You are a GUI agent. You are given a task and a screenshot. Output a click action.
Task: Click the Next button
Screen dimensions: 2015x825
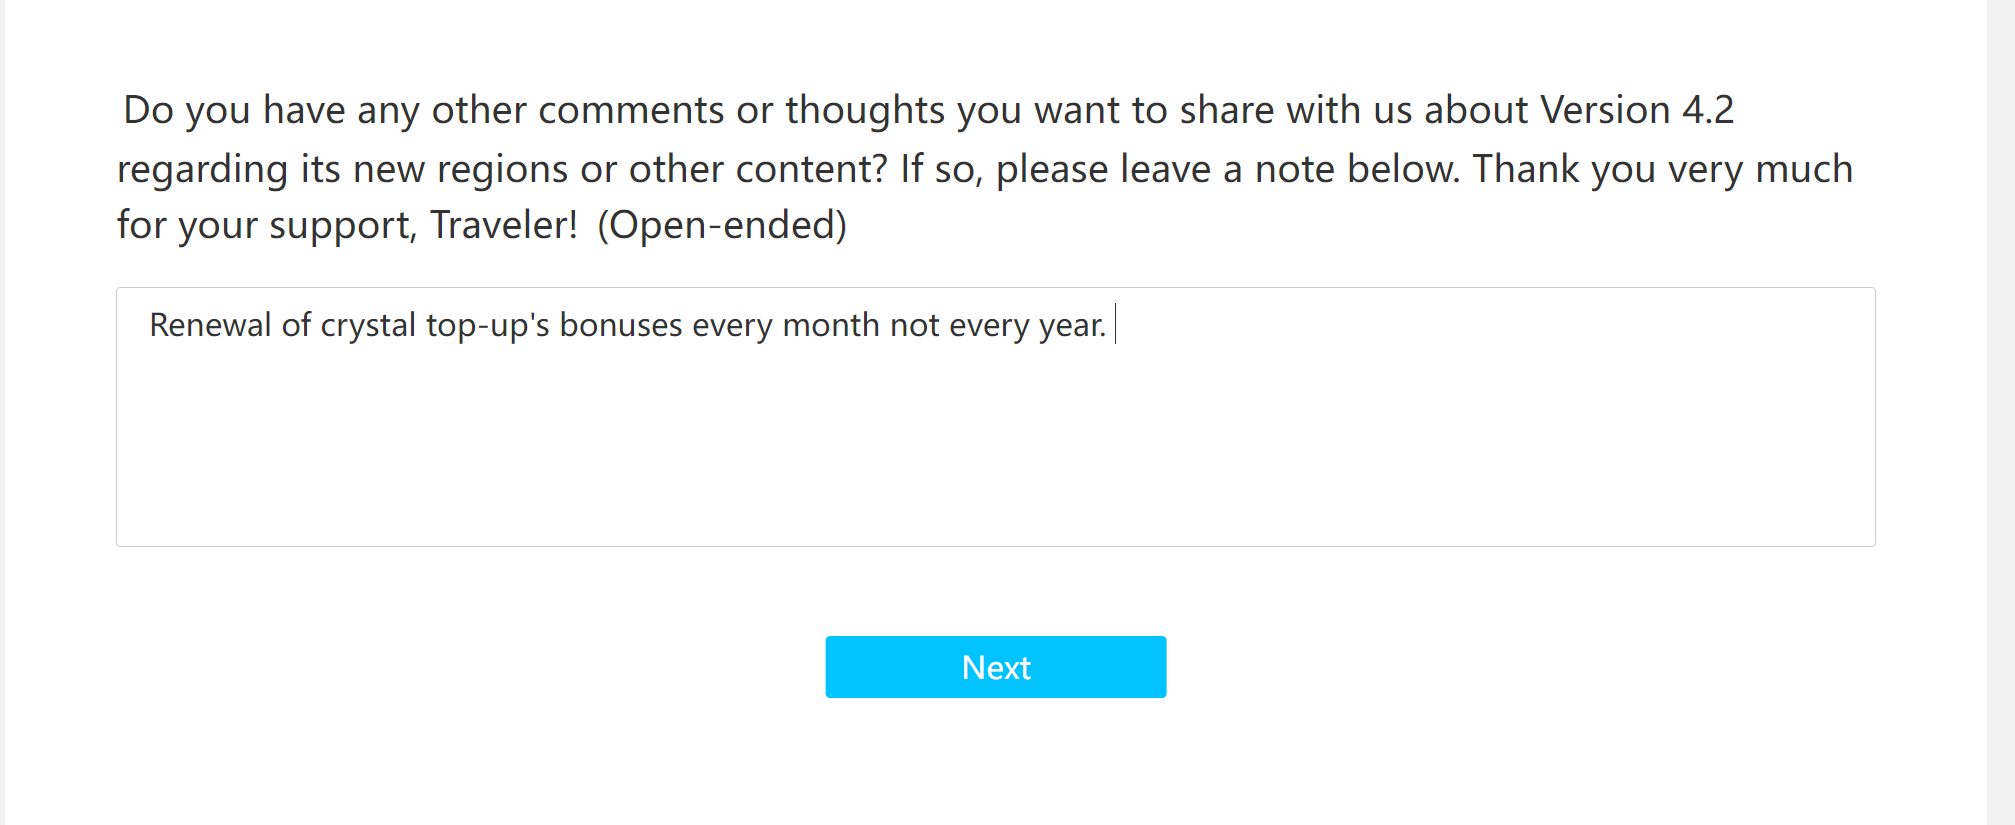(995, 667)
